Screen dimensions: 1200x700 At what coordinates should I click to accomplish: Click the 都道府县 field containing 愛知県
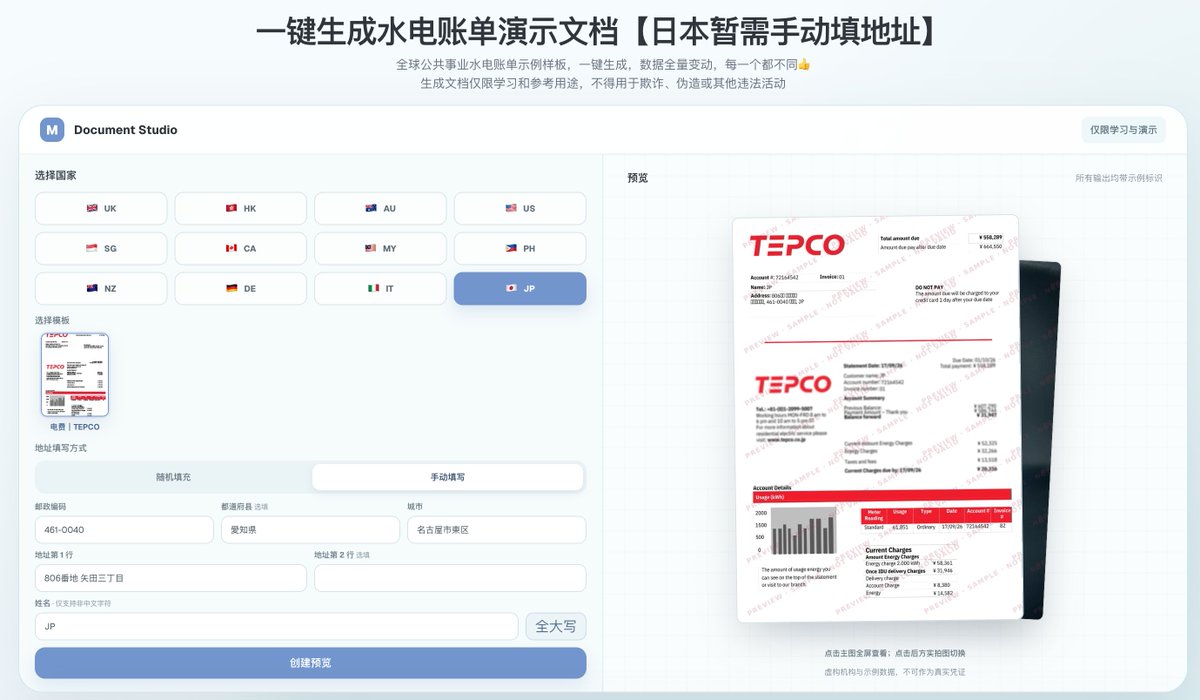(310, 530)
